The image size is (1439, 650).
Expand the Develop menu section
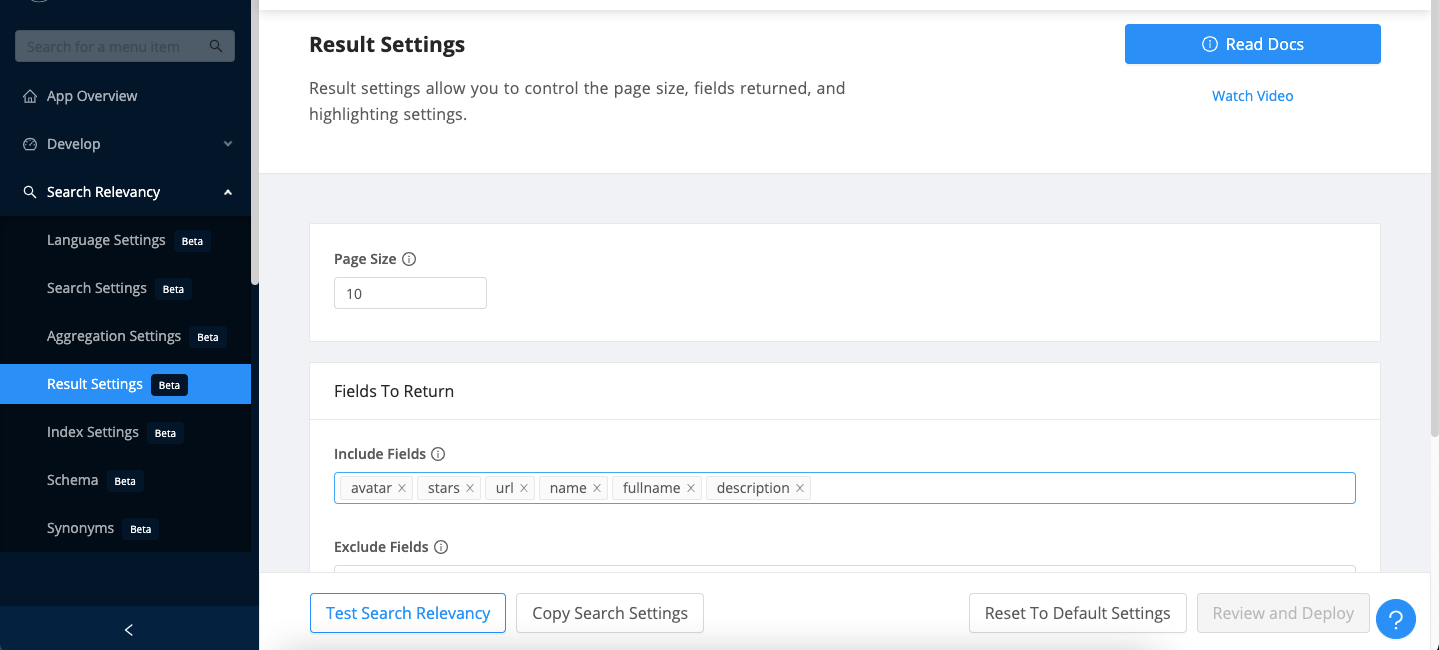[x=228, y=144]
